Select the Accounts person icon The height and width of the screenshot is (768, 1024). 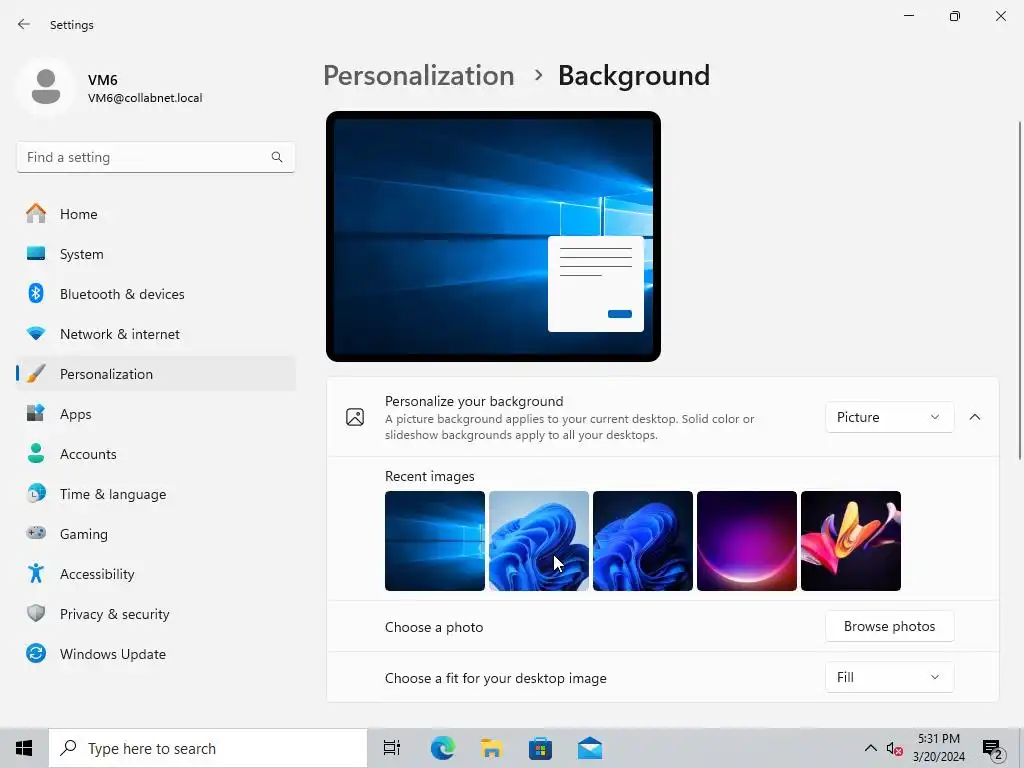point(36,453)
